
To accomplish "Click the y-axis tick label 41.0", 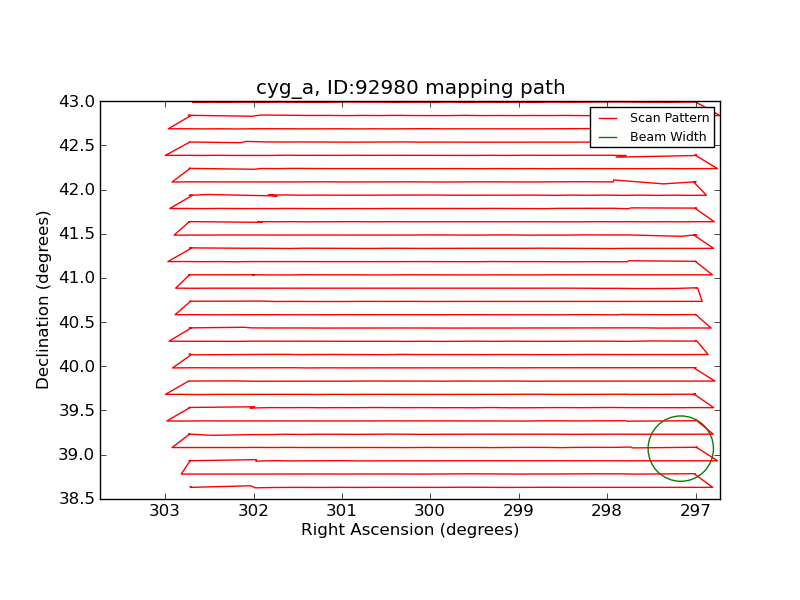I will click(x=76, y=278).
